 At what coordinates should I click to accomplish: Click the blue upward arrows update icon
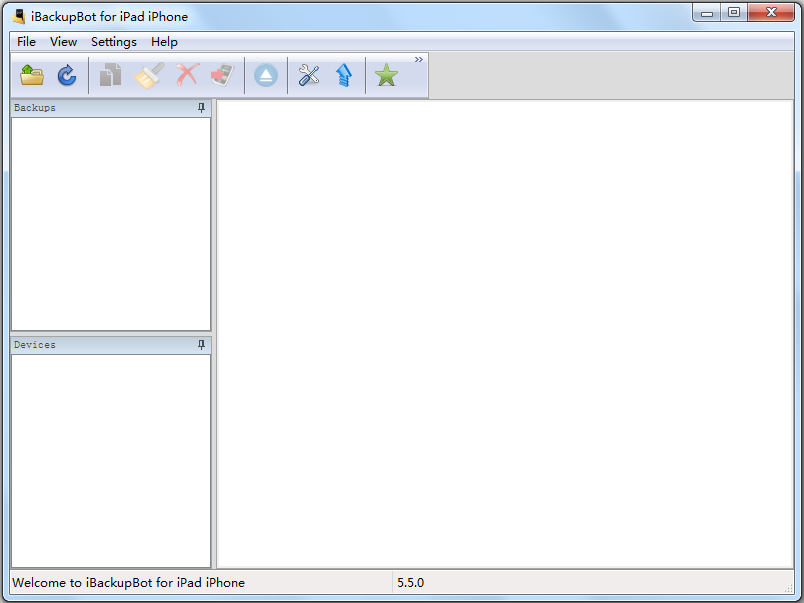(x=344, y=75)
